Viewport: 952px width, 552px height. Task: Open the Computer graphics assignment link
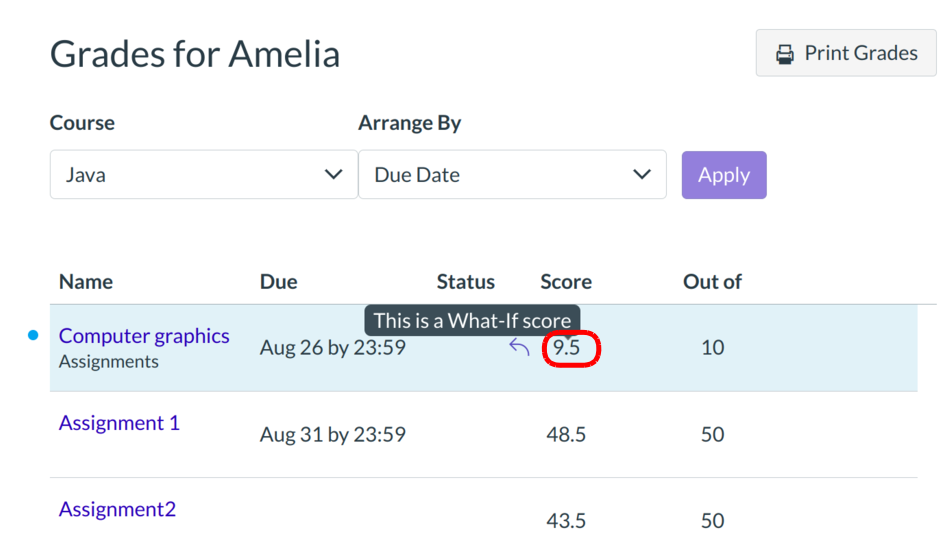(x=144, y=336)
